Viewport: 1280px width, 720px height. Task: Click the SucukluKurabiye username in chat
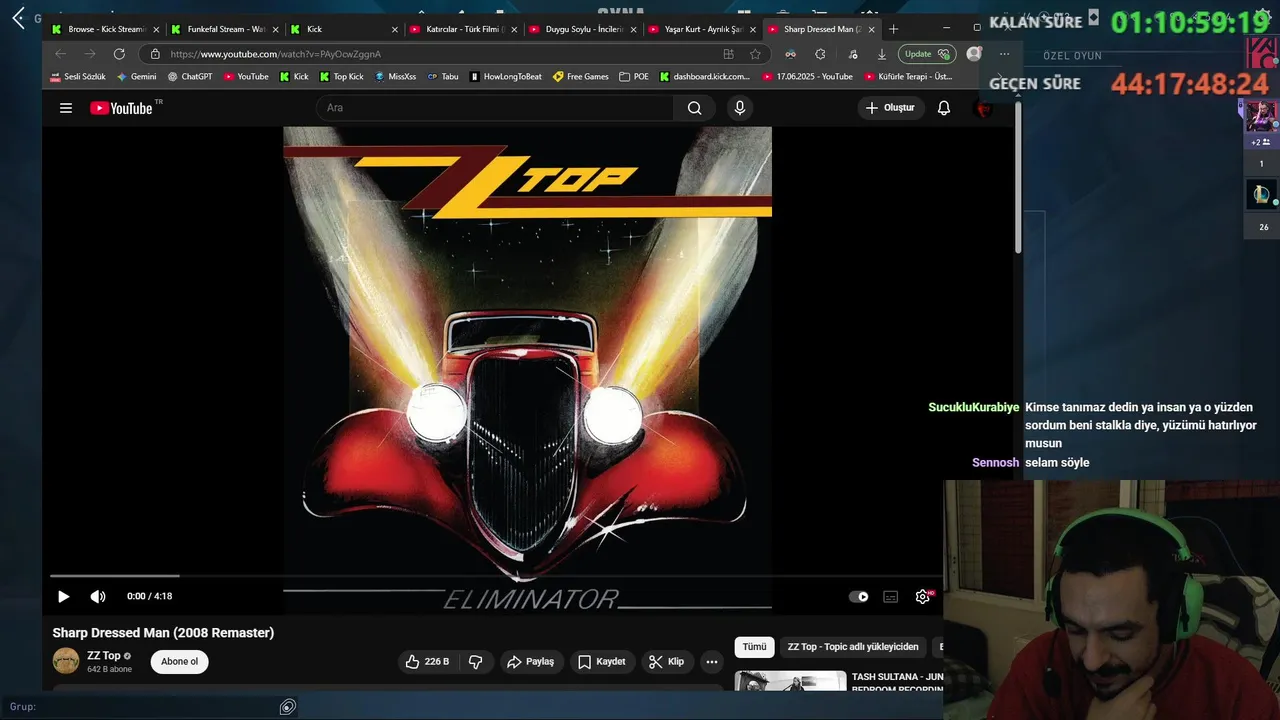(973, 408)
